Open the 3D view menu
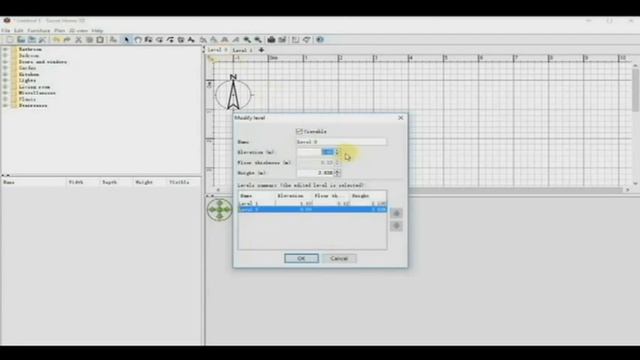Screen dimensions: 640x360 point(78,31)
